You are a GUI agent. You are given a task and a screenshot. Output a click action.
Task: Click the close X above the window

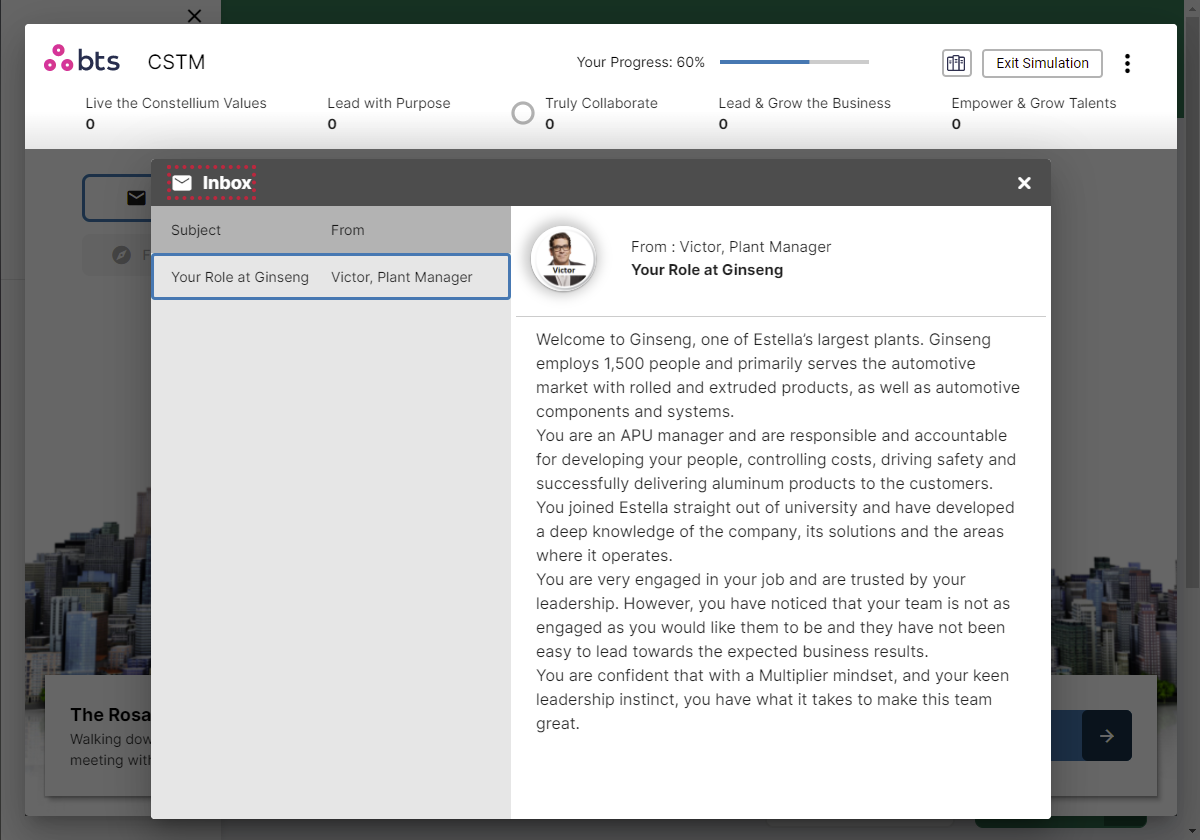click(x=194, y=15)
